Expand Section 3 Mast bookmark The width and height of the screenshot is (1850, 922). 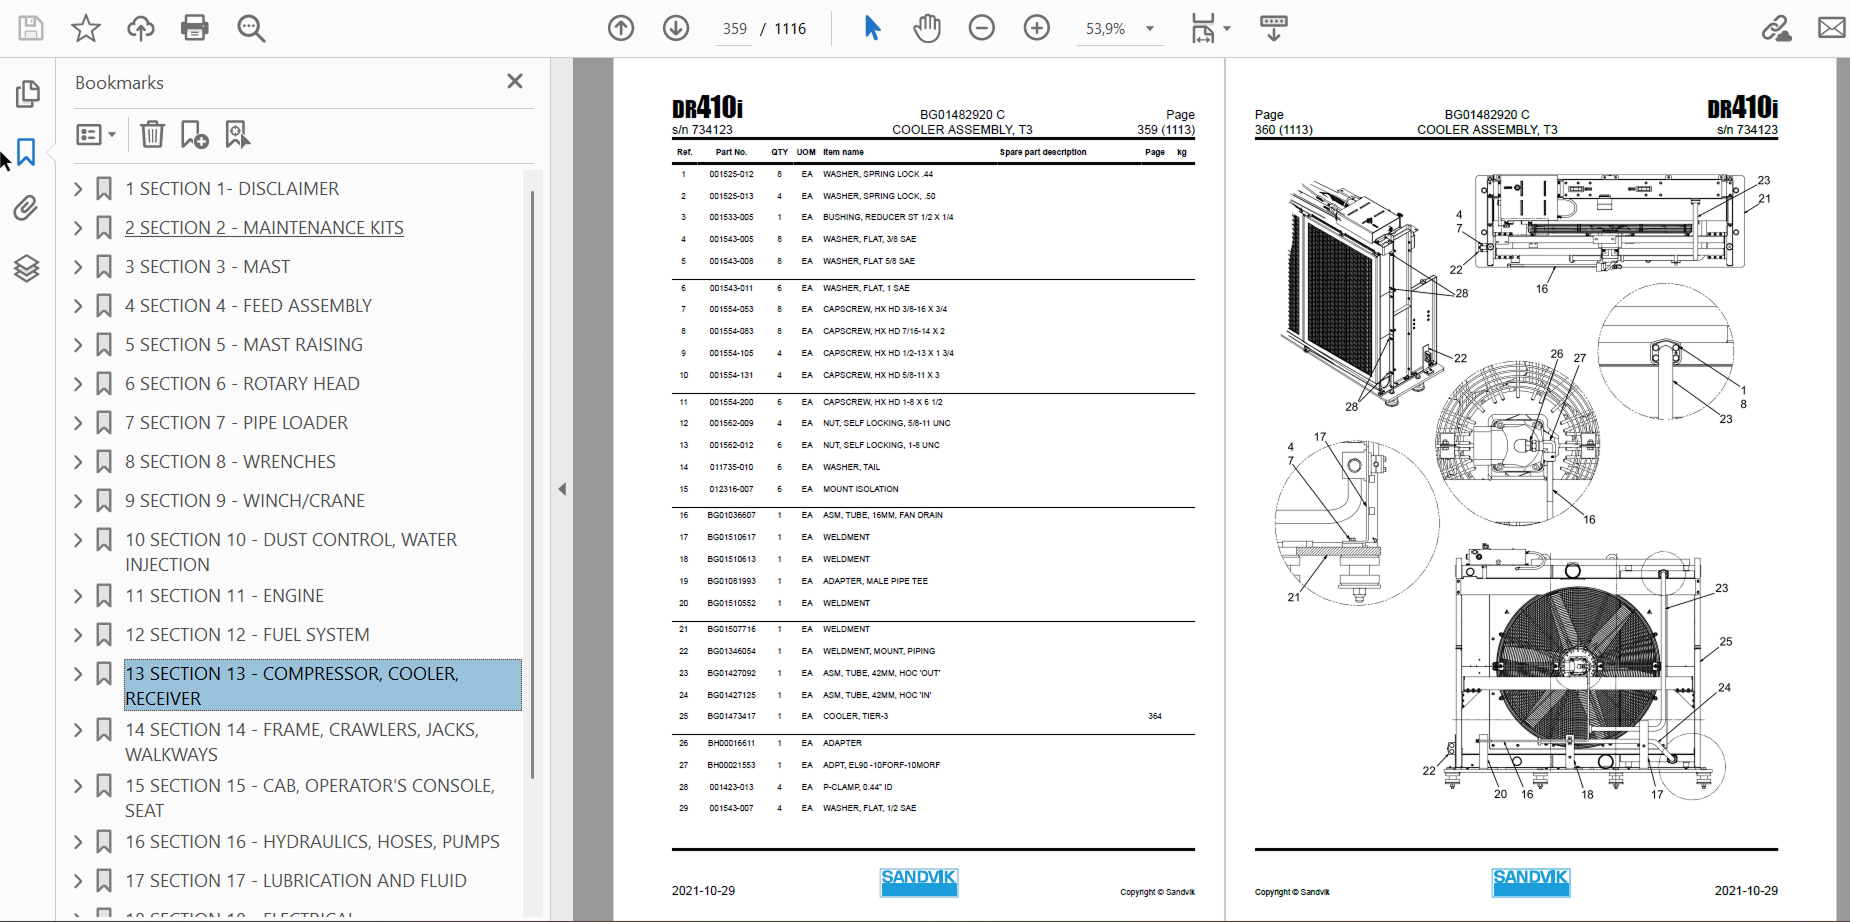click(x=78, y=266)
